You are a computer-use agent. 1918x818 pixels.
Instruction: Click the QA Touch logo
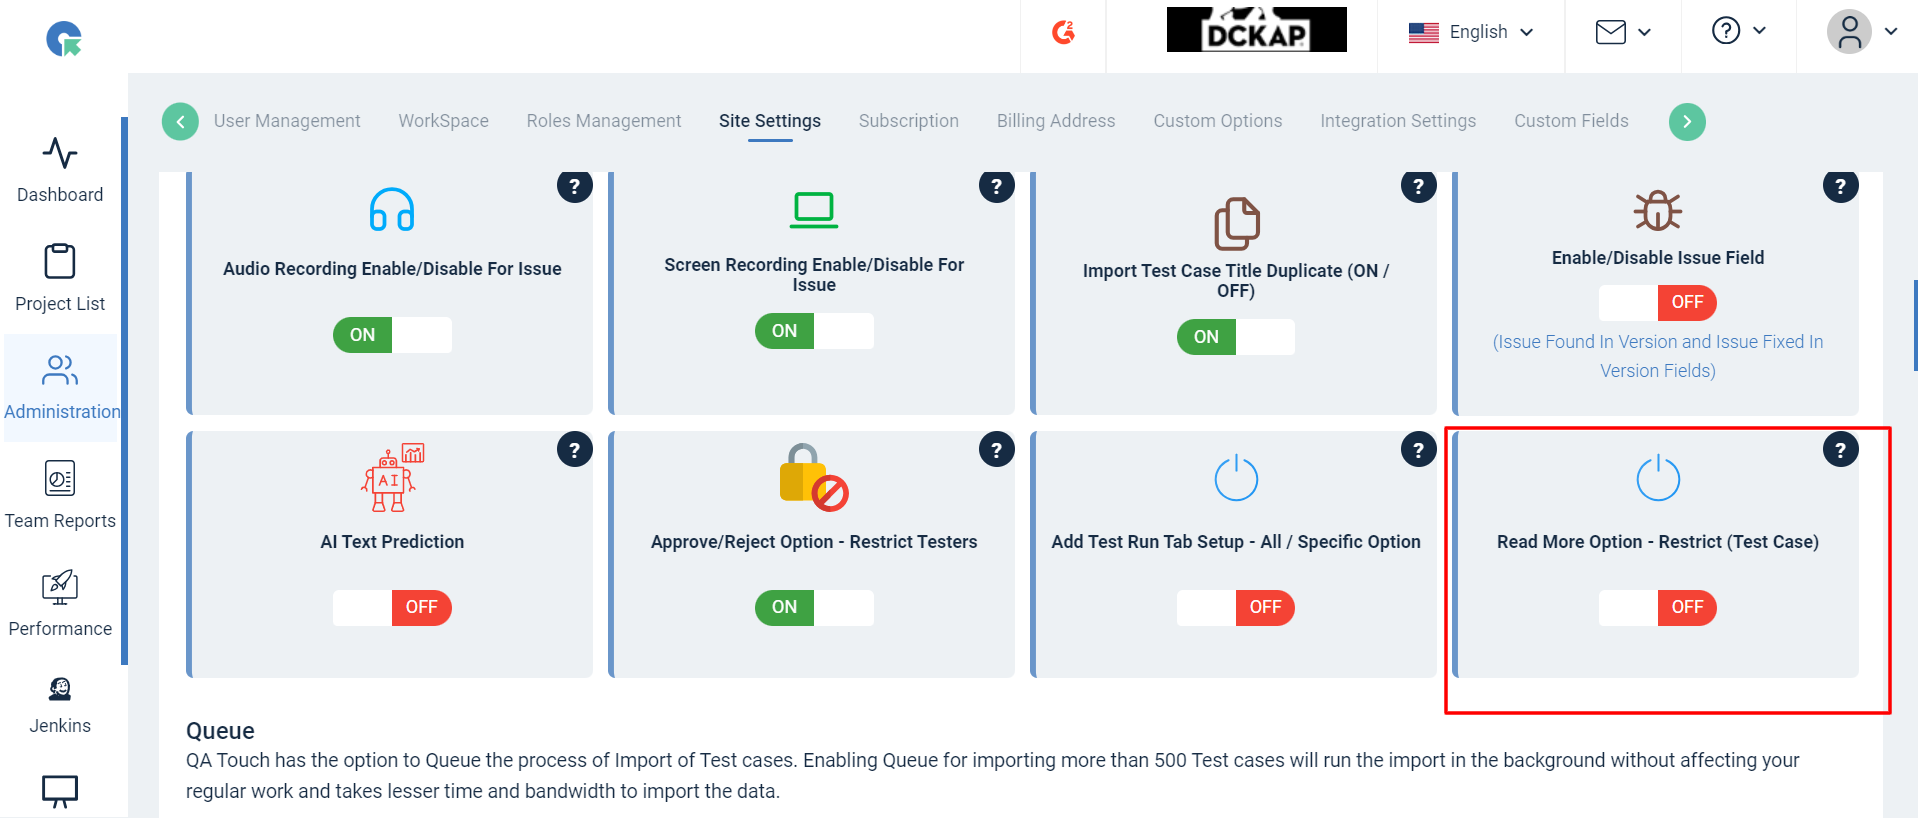coord(64,39)
